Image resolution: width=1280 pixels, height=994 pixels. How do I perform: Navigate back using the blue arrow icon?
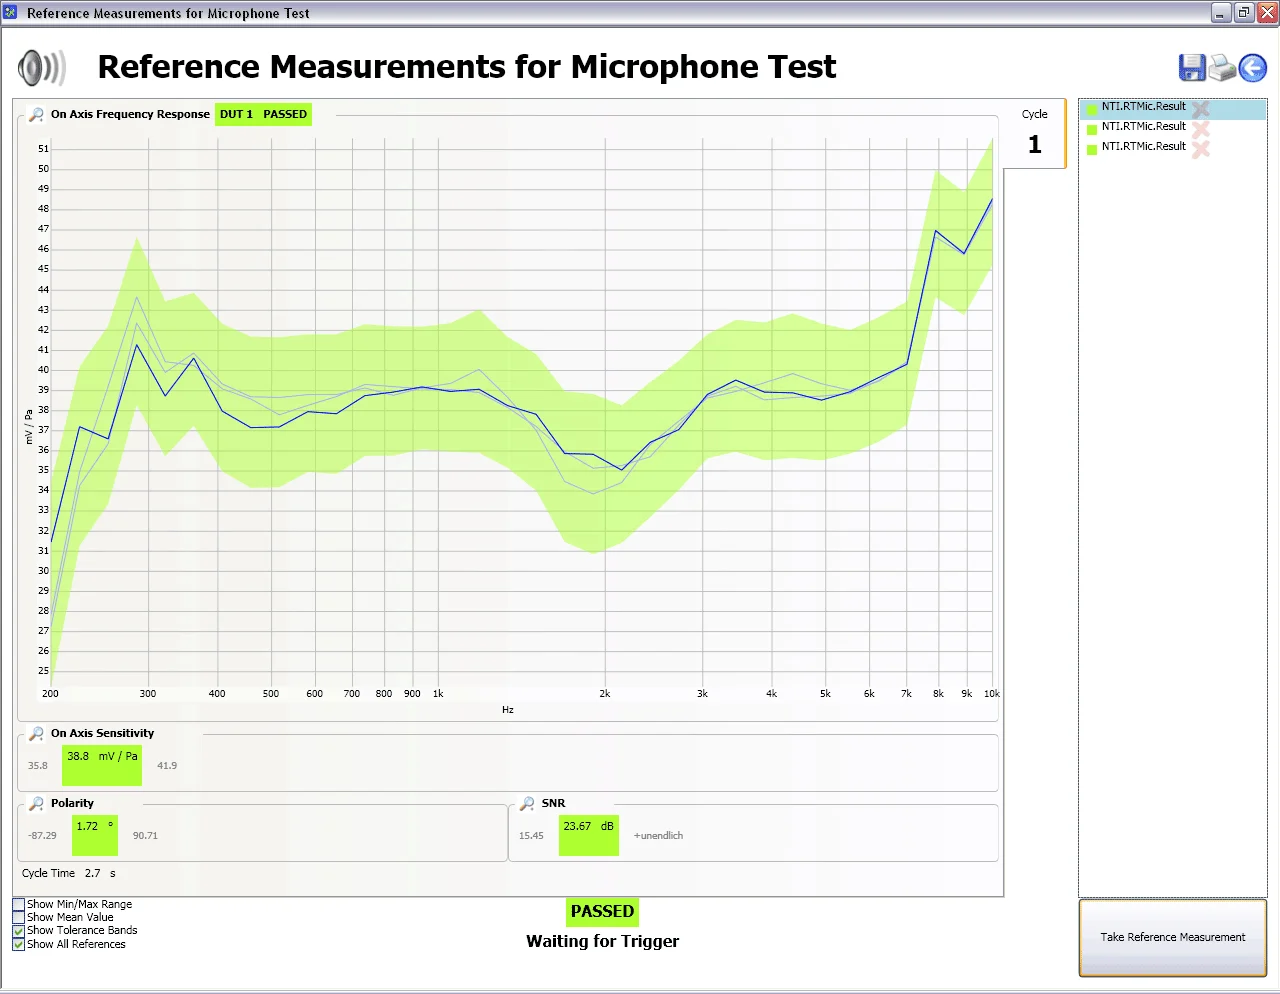click(x=1252, y=67)
